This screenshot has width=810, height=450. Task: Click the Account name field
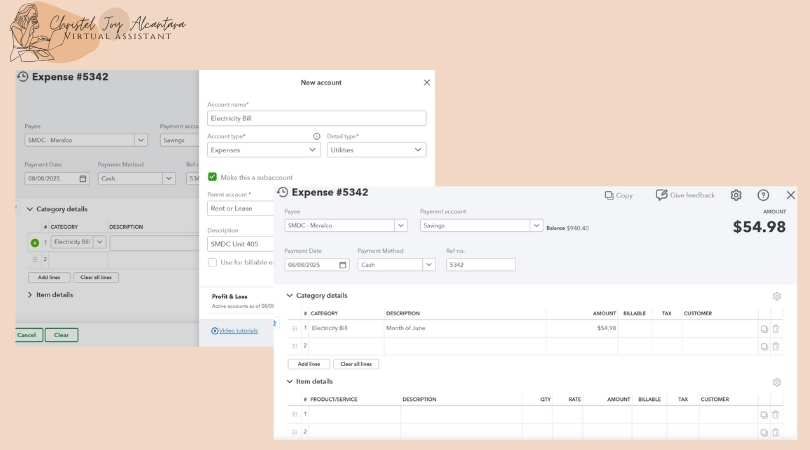pyautogui.click(x=316, y=118)
